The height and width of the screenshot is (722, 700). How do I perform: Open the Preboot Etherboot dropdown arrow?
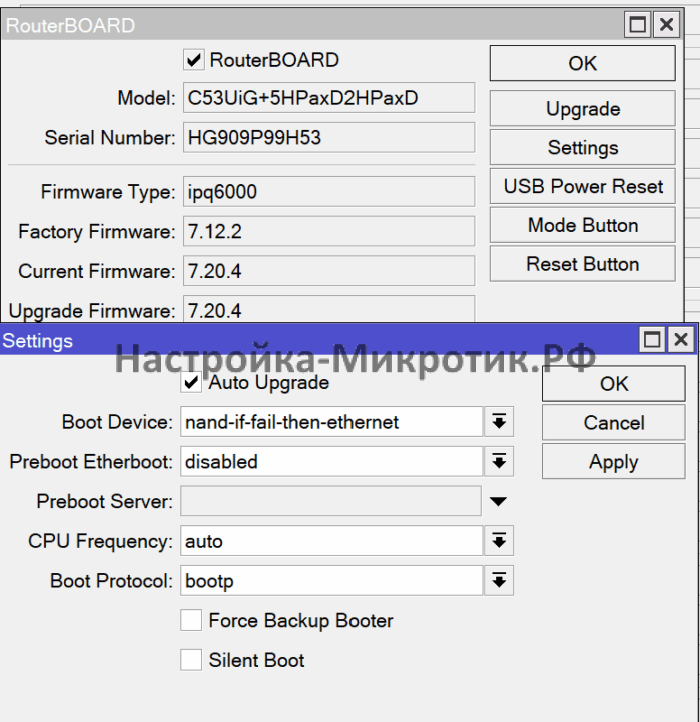[x=498, y=462]
